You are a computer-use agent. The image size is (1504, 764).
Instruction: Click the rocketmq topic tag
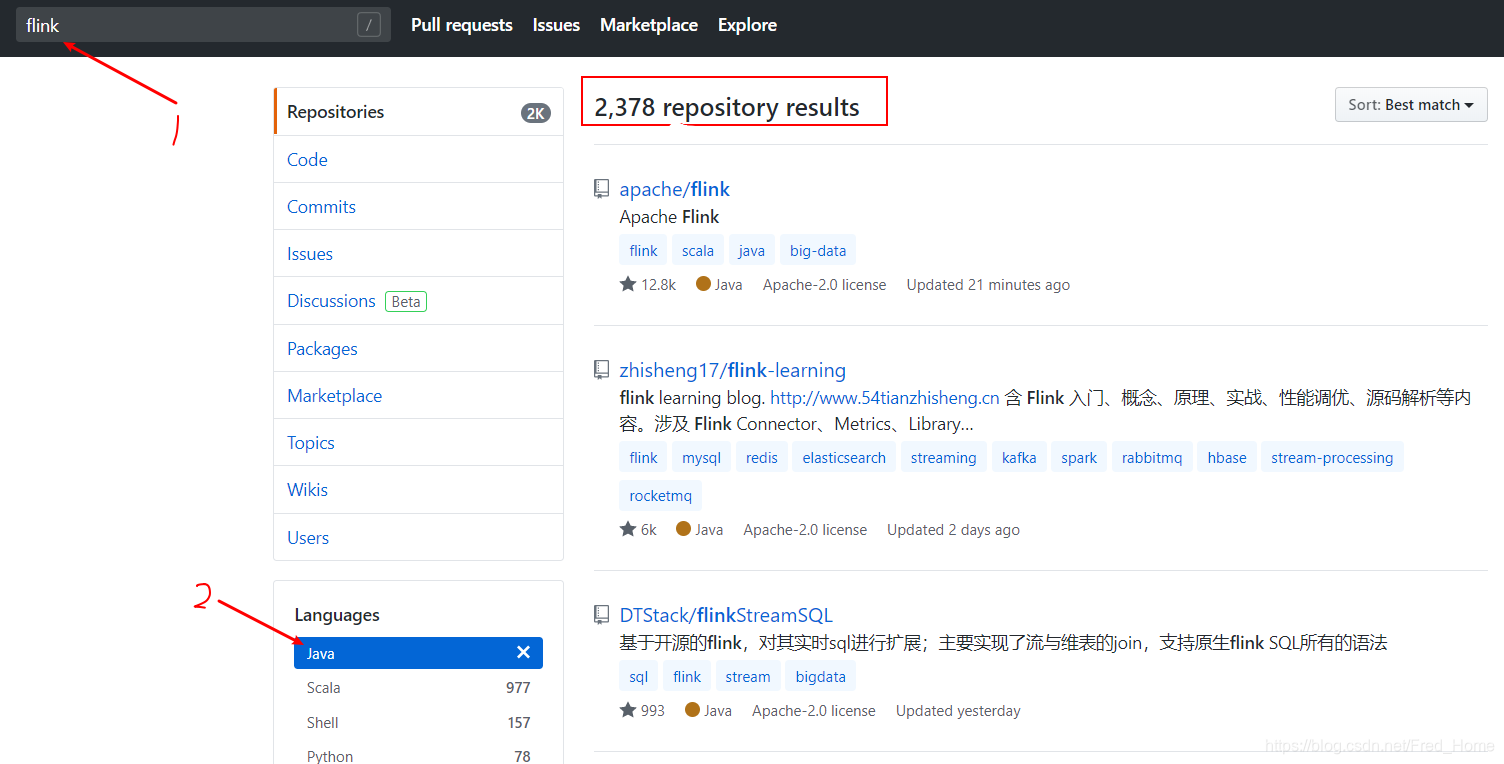pos(661,495)
